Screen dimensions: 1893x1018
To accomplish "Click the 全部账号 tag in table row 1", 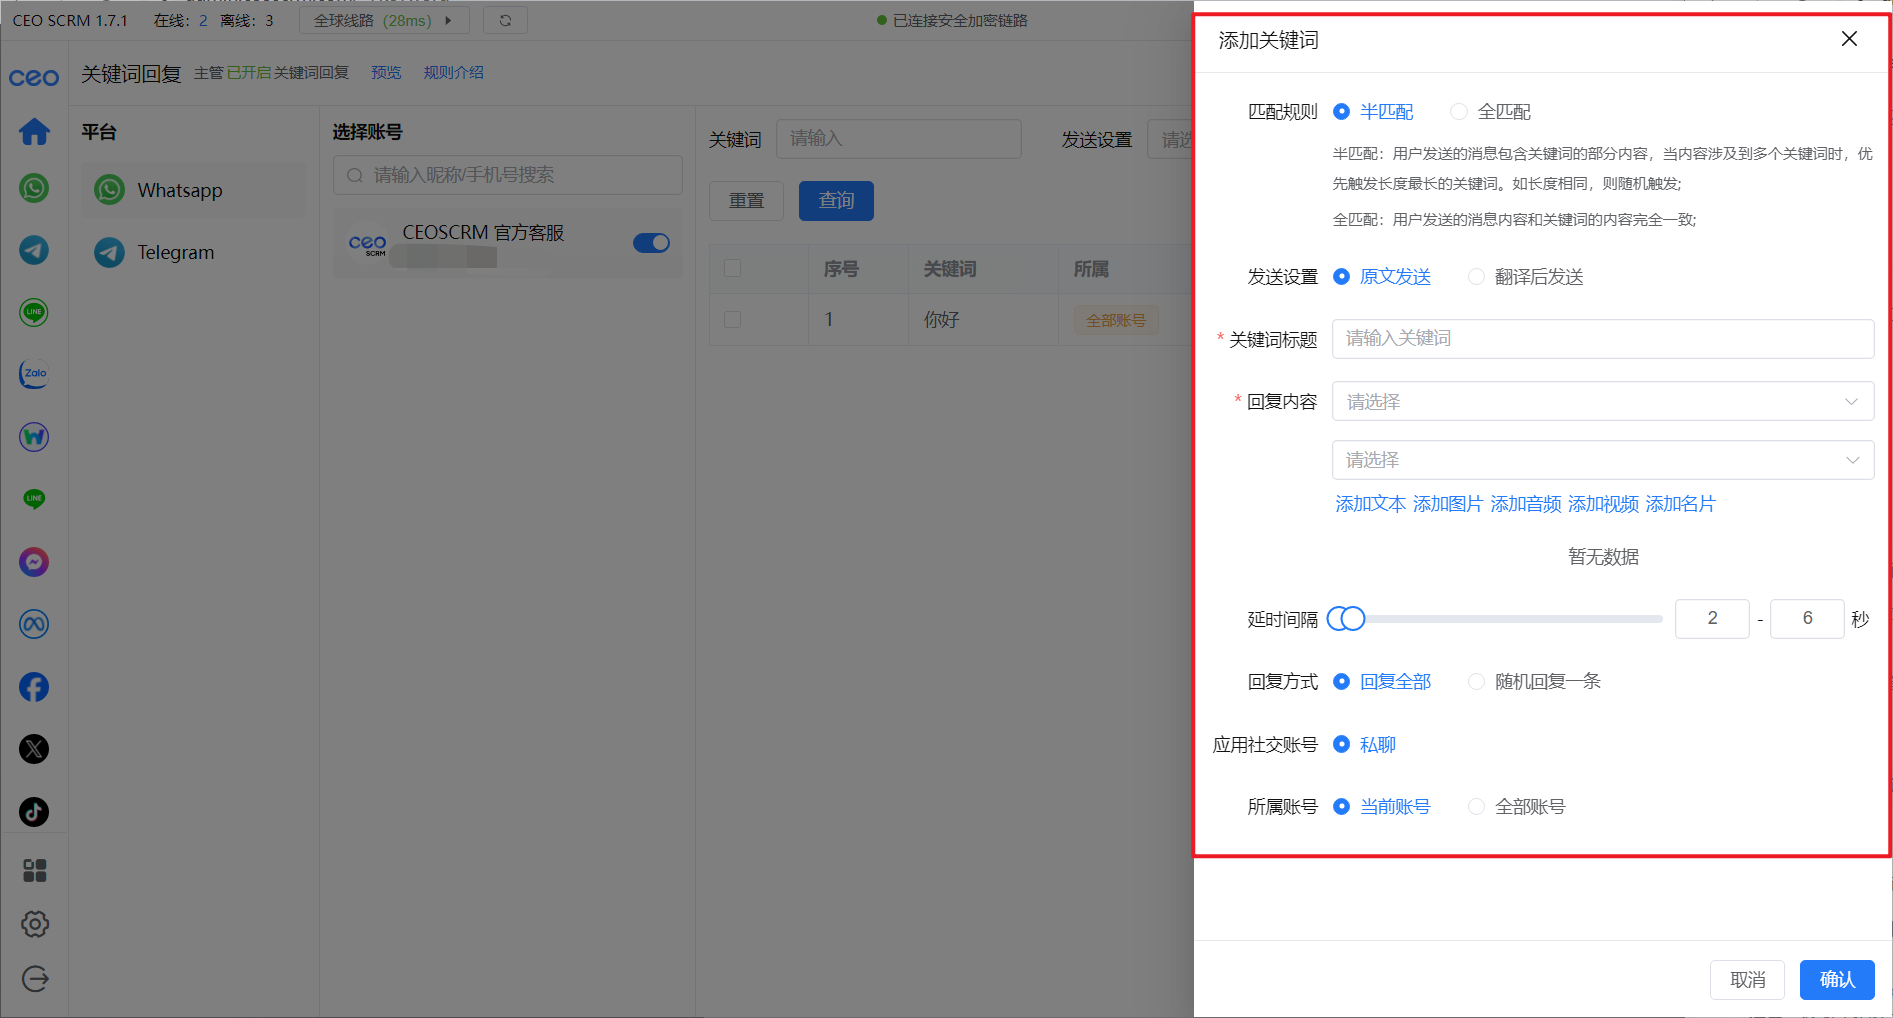I will coord(1116,320).
